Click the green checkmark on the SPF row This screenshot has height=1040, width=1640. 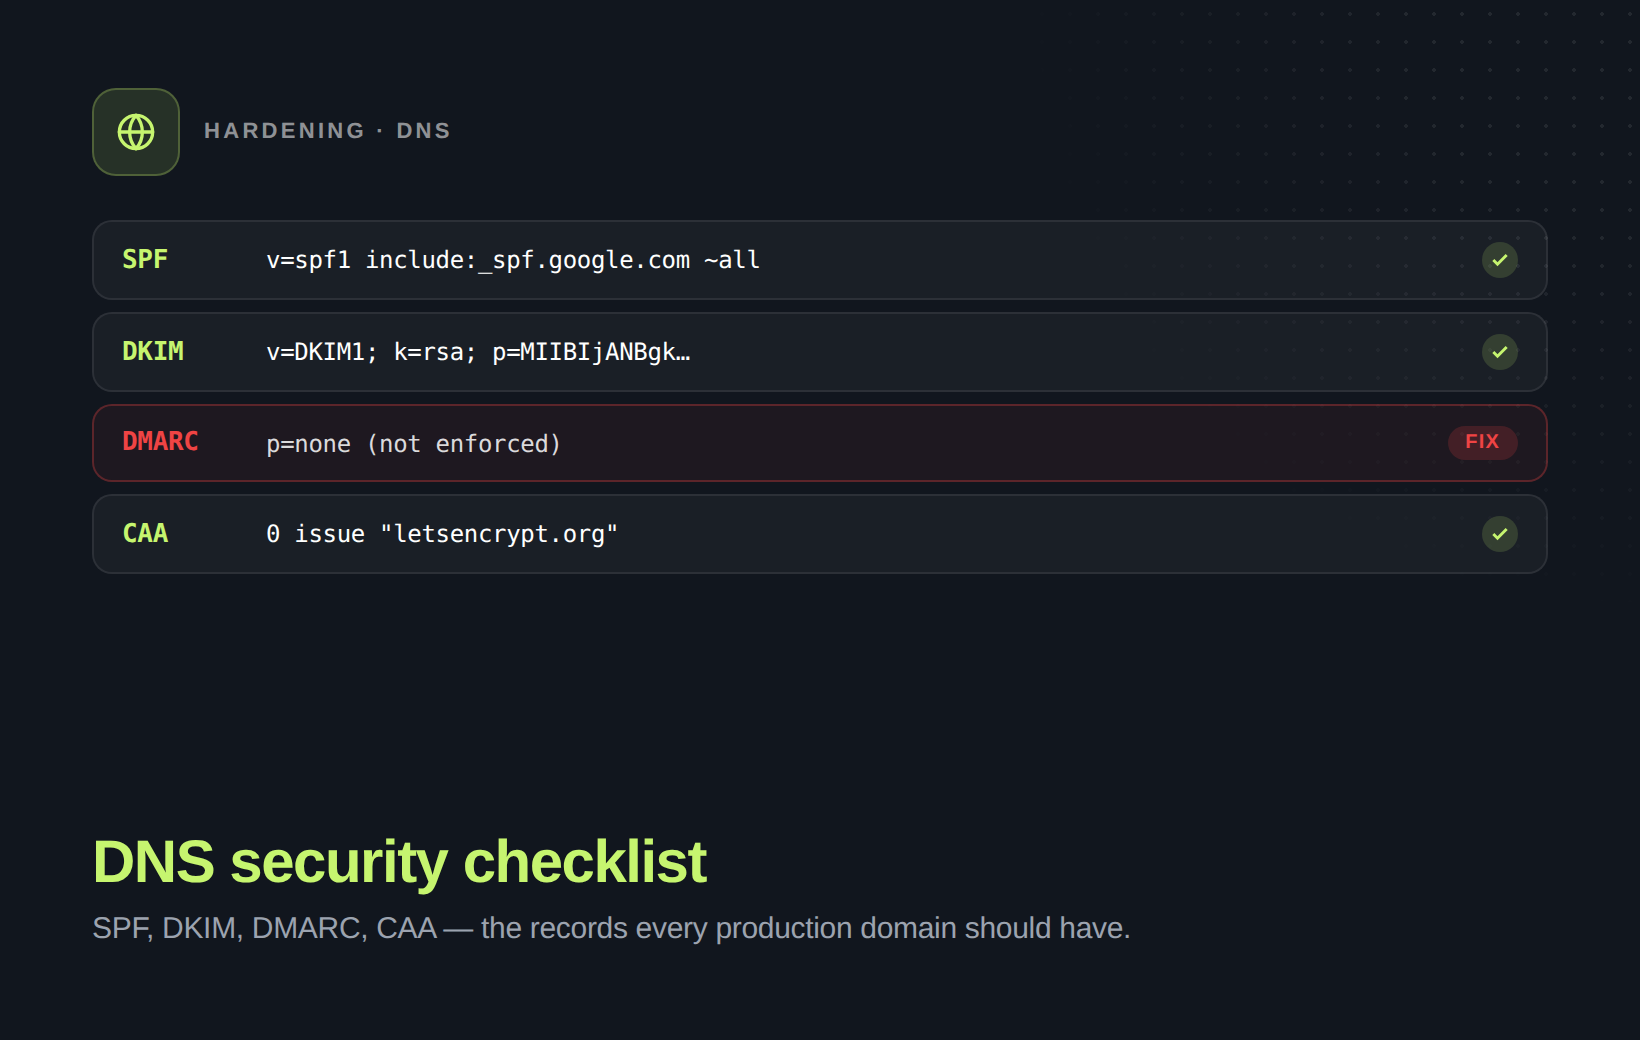pyautogui.click(x=1499, y=260)
